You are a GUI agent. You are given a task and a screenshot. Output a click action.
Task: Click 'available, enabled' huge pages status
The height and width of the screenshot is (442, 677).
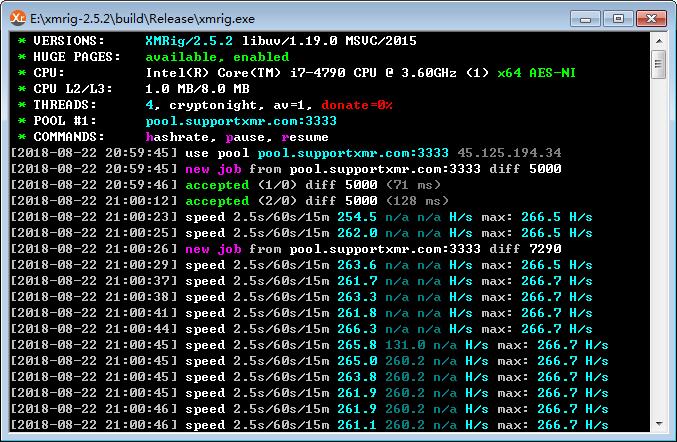pyautogui.click(x=217, y=57)
